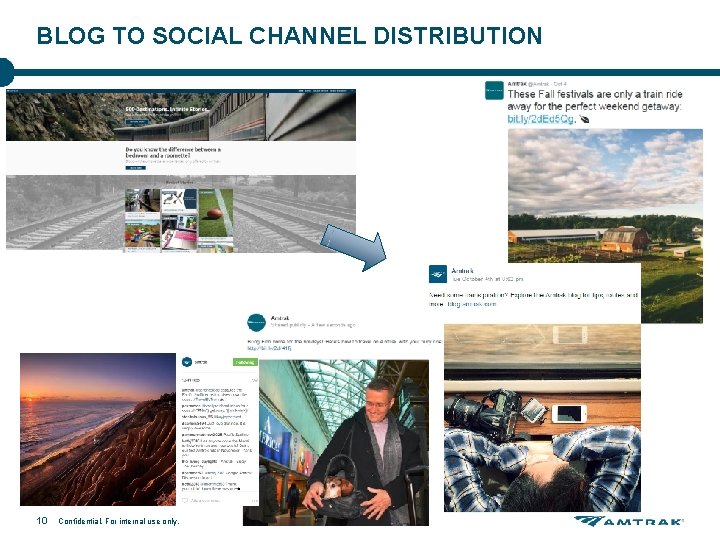Click the blue button under bedroom vs roomette headline
This screenshot has height=540, width=720.
(x=135, y=168)
